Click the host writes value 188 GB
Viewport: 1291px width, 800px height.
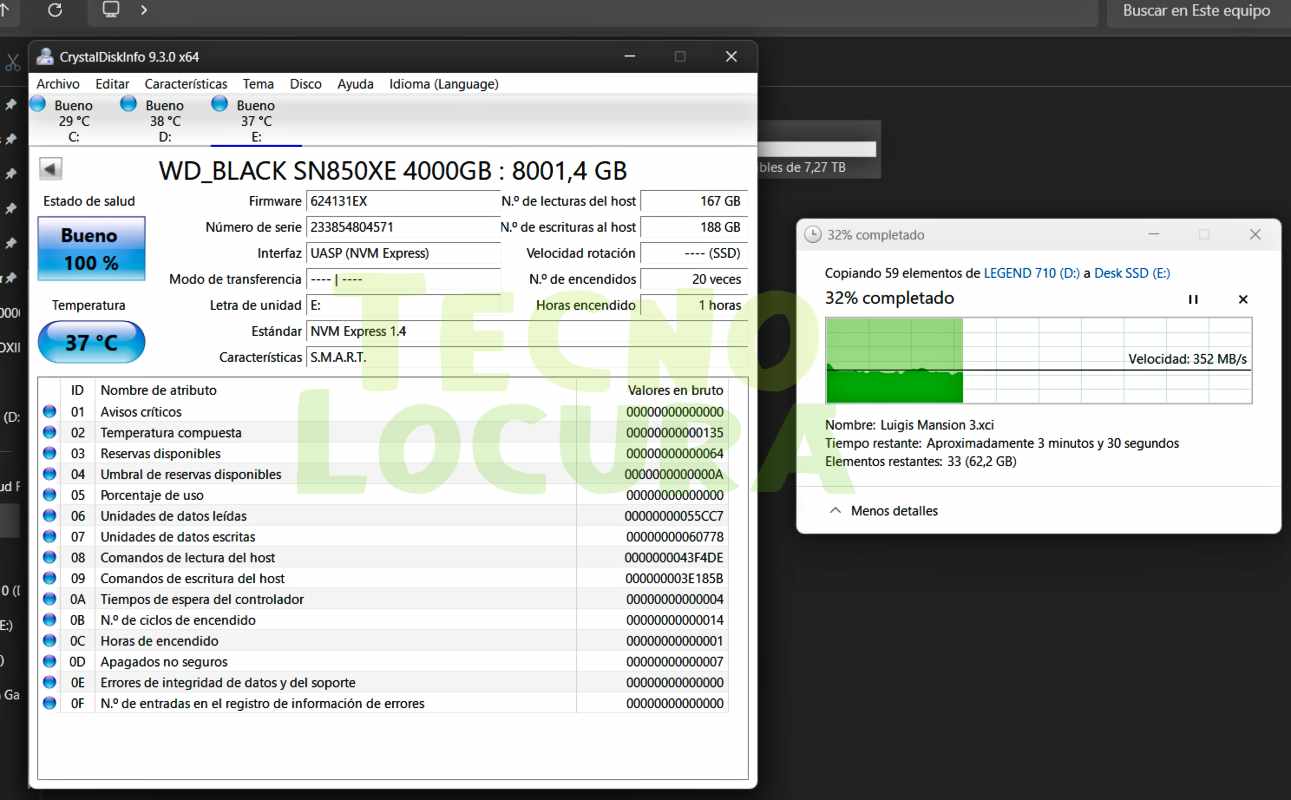[694, 228]
